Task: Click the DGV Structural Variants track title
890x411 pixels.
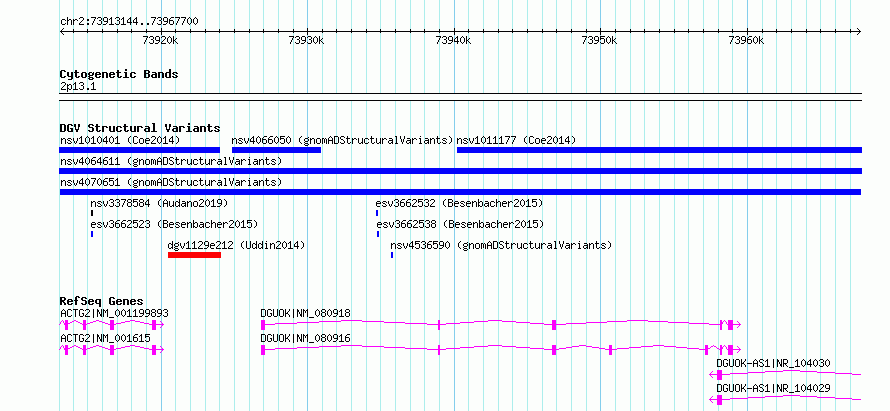Action: 140,128
